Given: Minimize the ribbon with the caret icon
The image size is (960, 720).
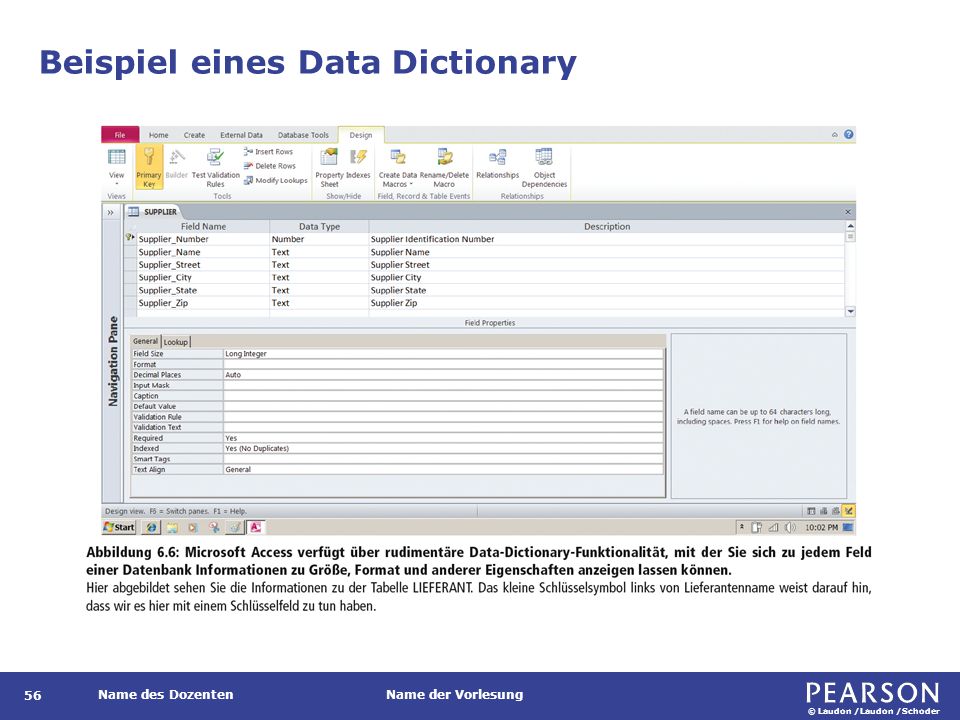Looking at the screenshot, I should (x=834, y=135).
